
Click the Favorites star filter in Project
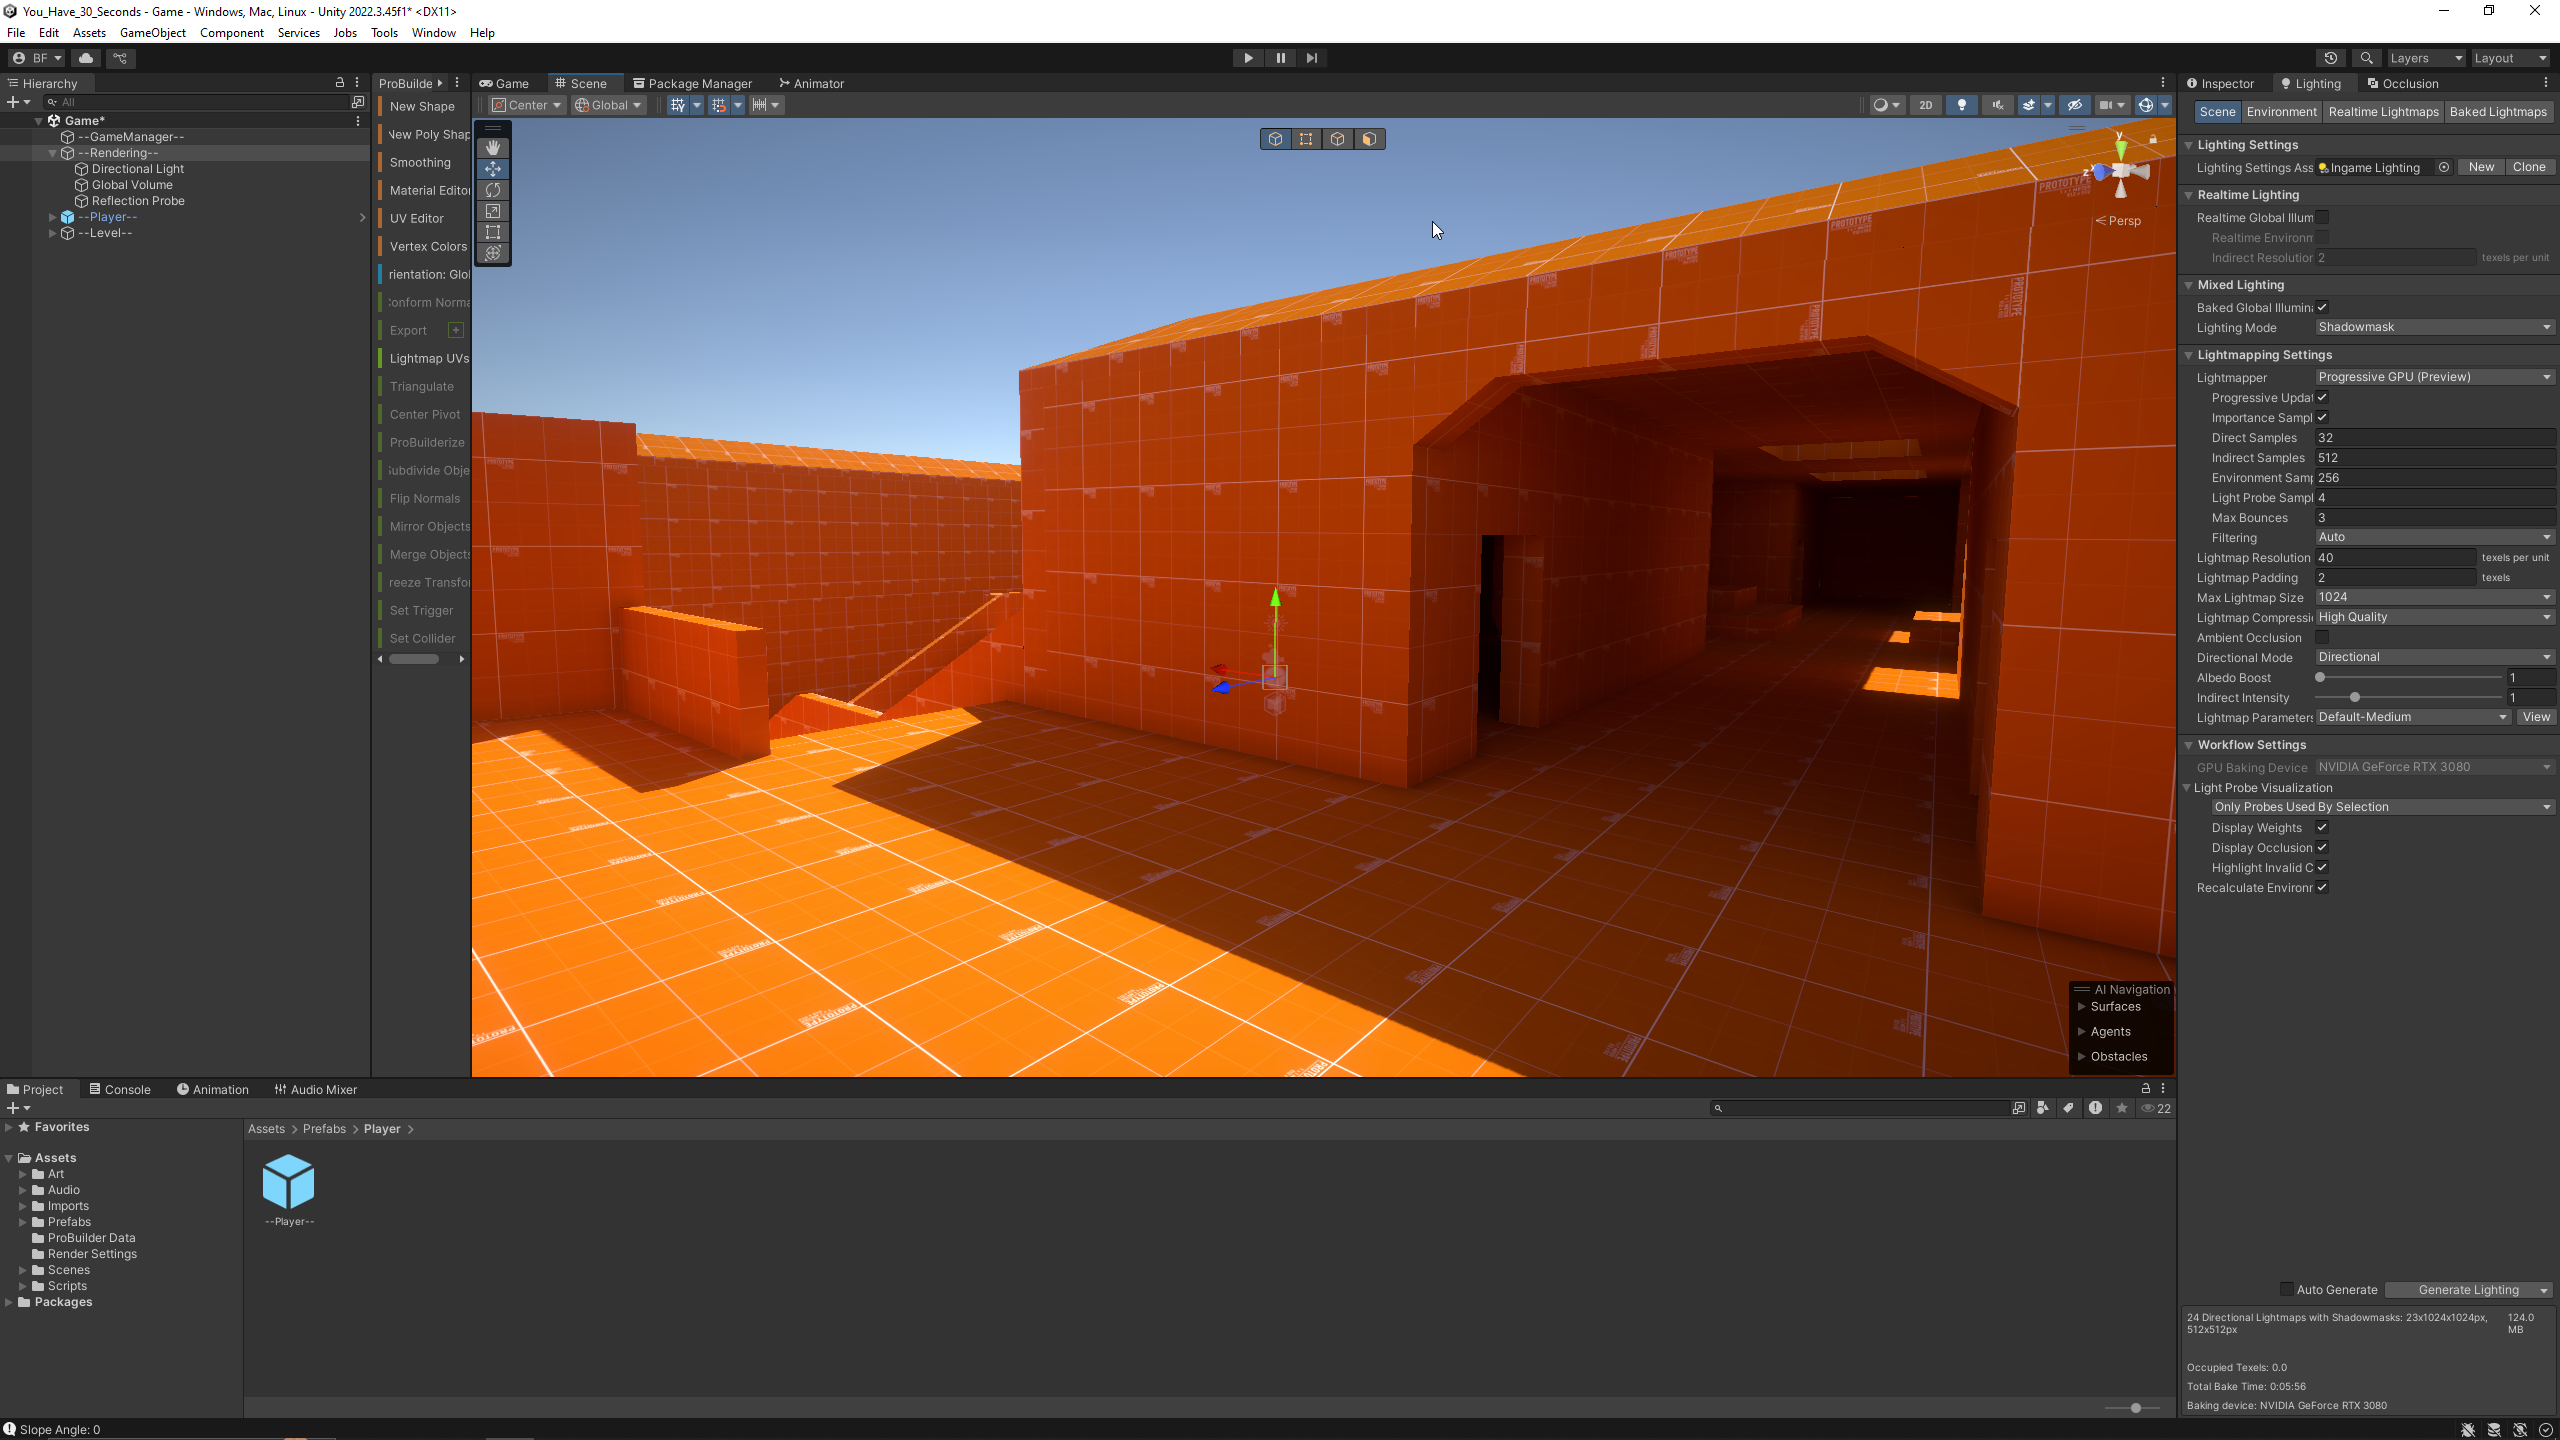(2122, 1108)
